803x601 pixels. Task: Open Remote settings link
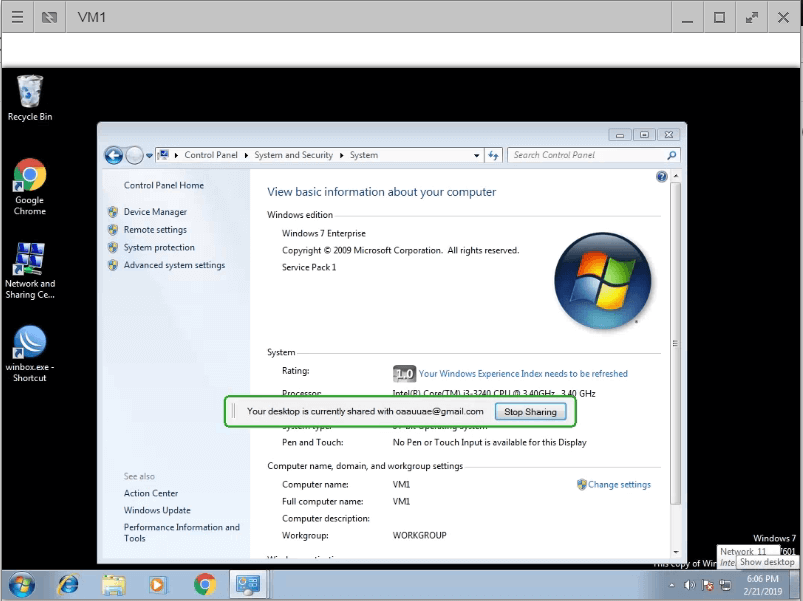pyautogui.click(x=155, y=230)
